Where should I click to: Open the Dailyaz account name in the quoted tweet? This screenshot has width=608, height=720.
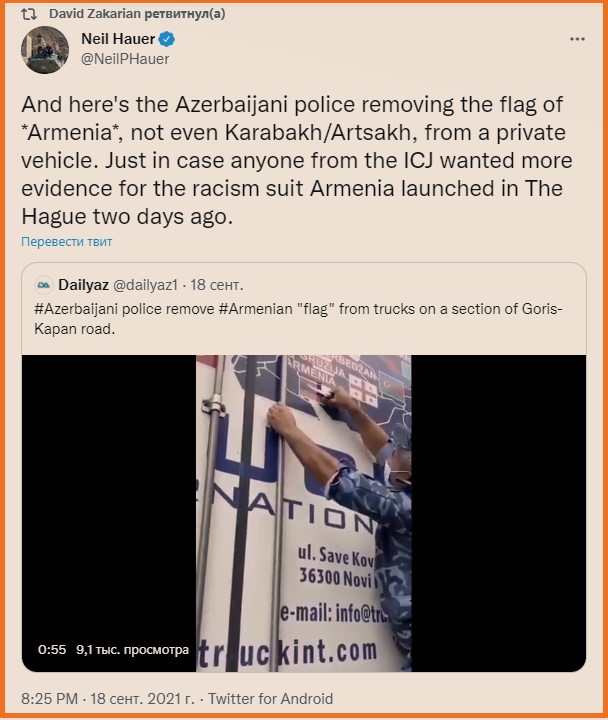83,285
